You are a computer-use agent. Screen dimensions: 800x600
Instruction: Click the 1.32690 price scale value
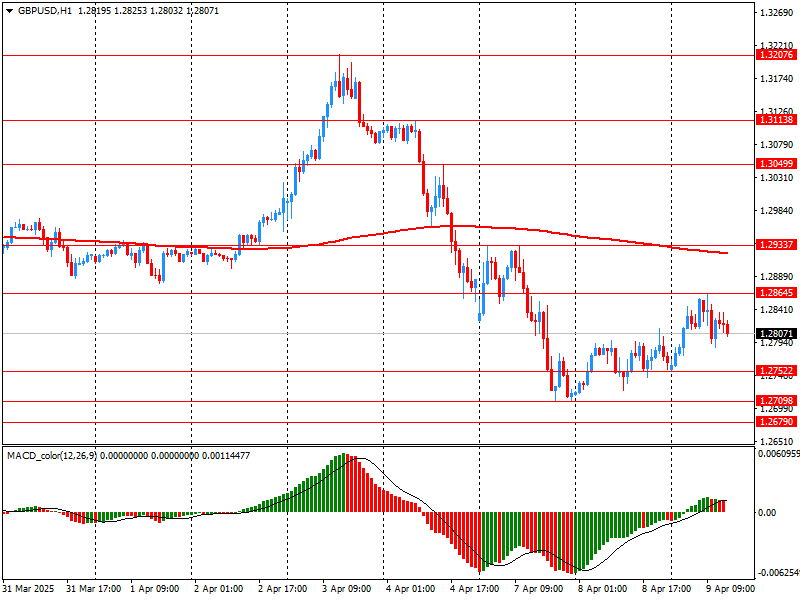pyautogui.click(x=776, y=14)
